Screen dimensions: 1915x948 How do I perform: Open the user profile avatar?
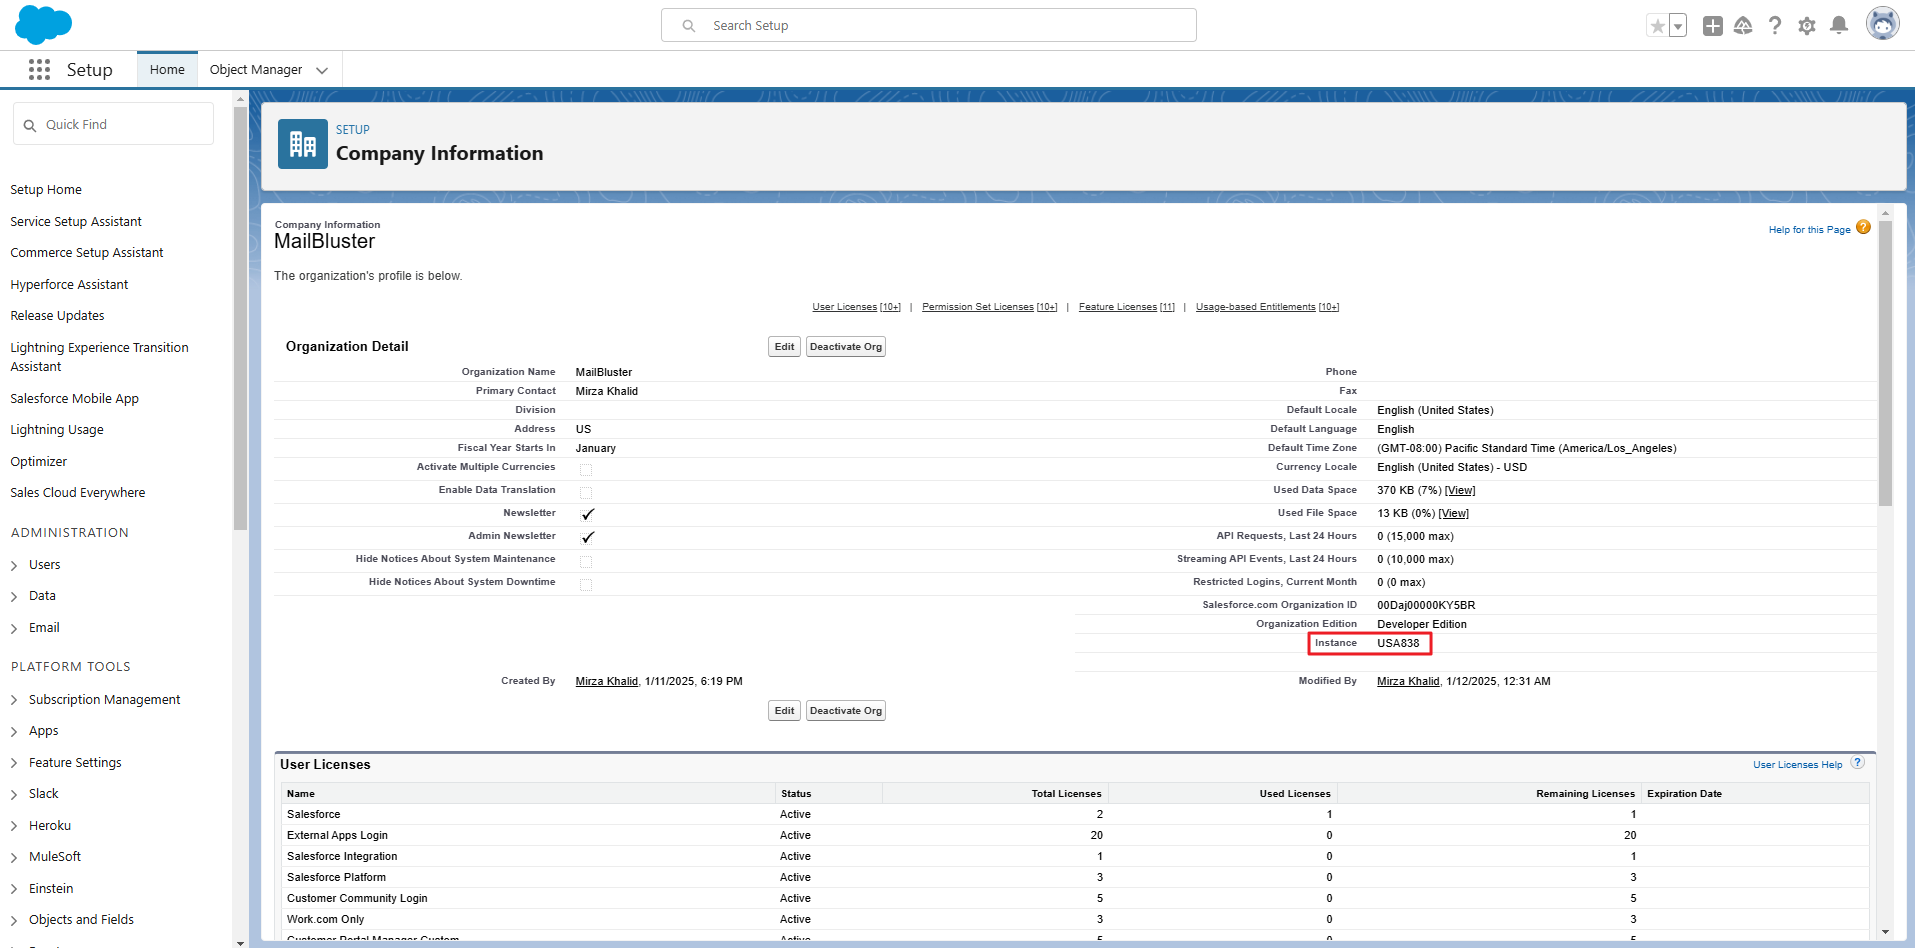(x=1882, y=24)
